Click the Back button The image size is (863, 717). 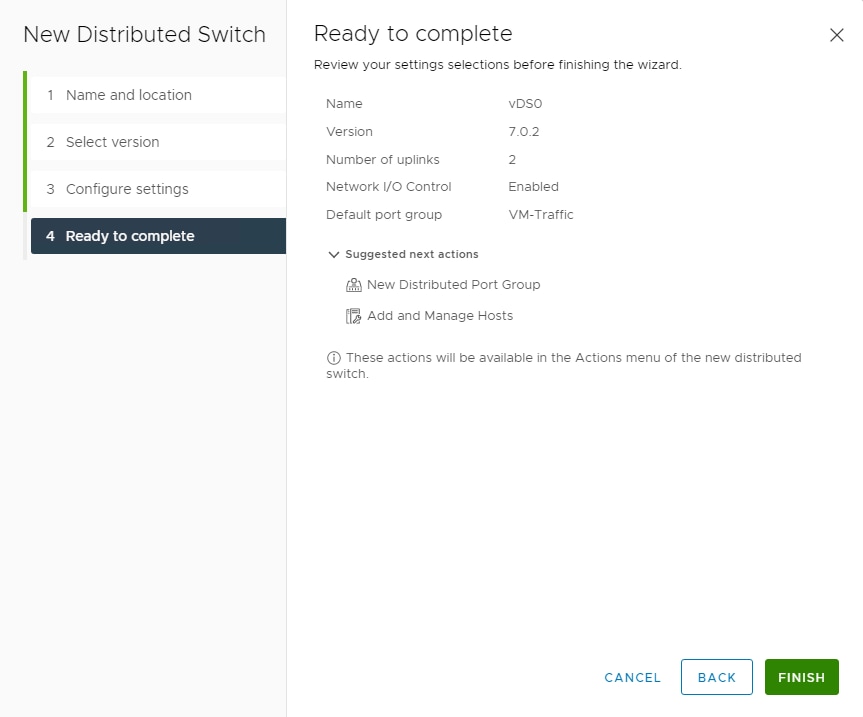717,677
